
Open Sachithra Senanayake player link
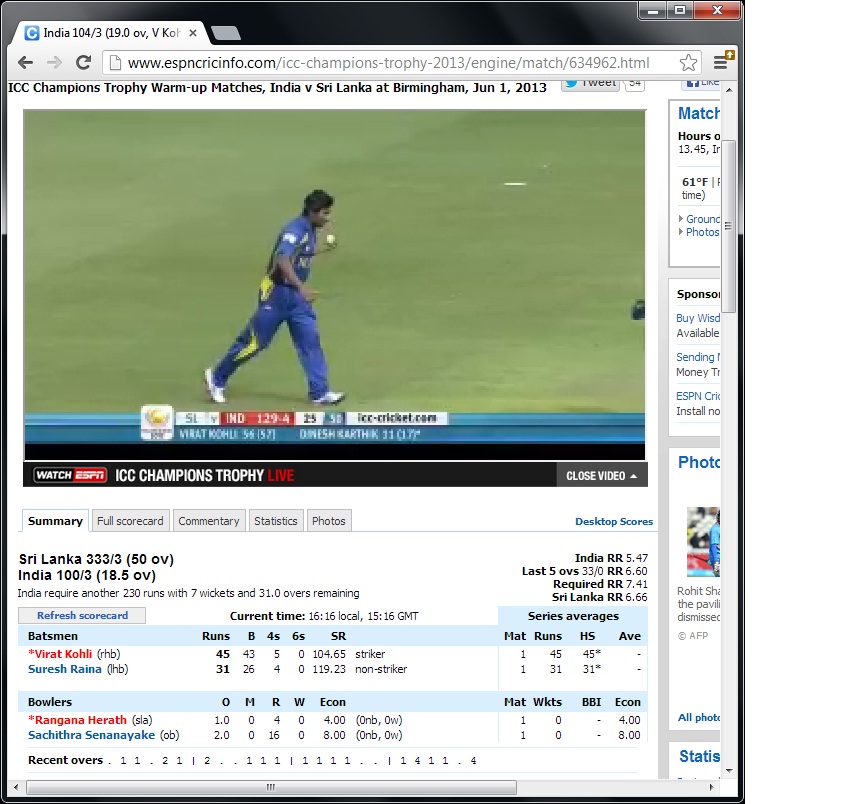[91, 735]
